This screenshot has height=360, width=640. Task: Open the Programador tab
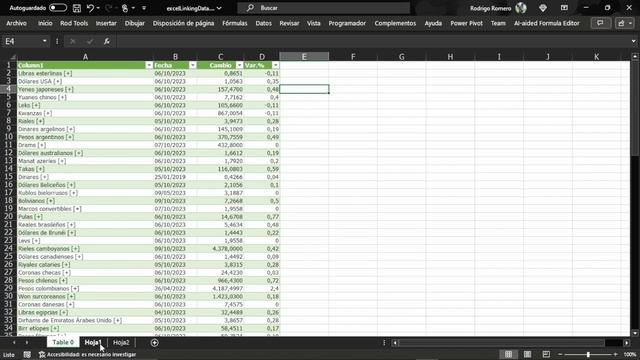click(x=347, y=23)
